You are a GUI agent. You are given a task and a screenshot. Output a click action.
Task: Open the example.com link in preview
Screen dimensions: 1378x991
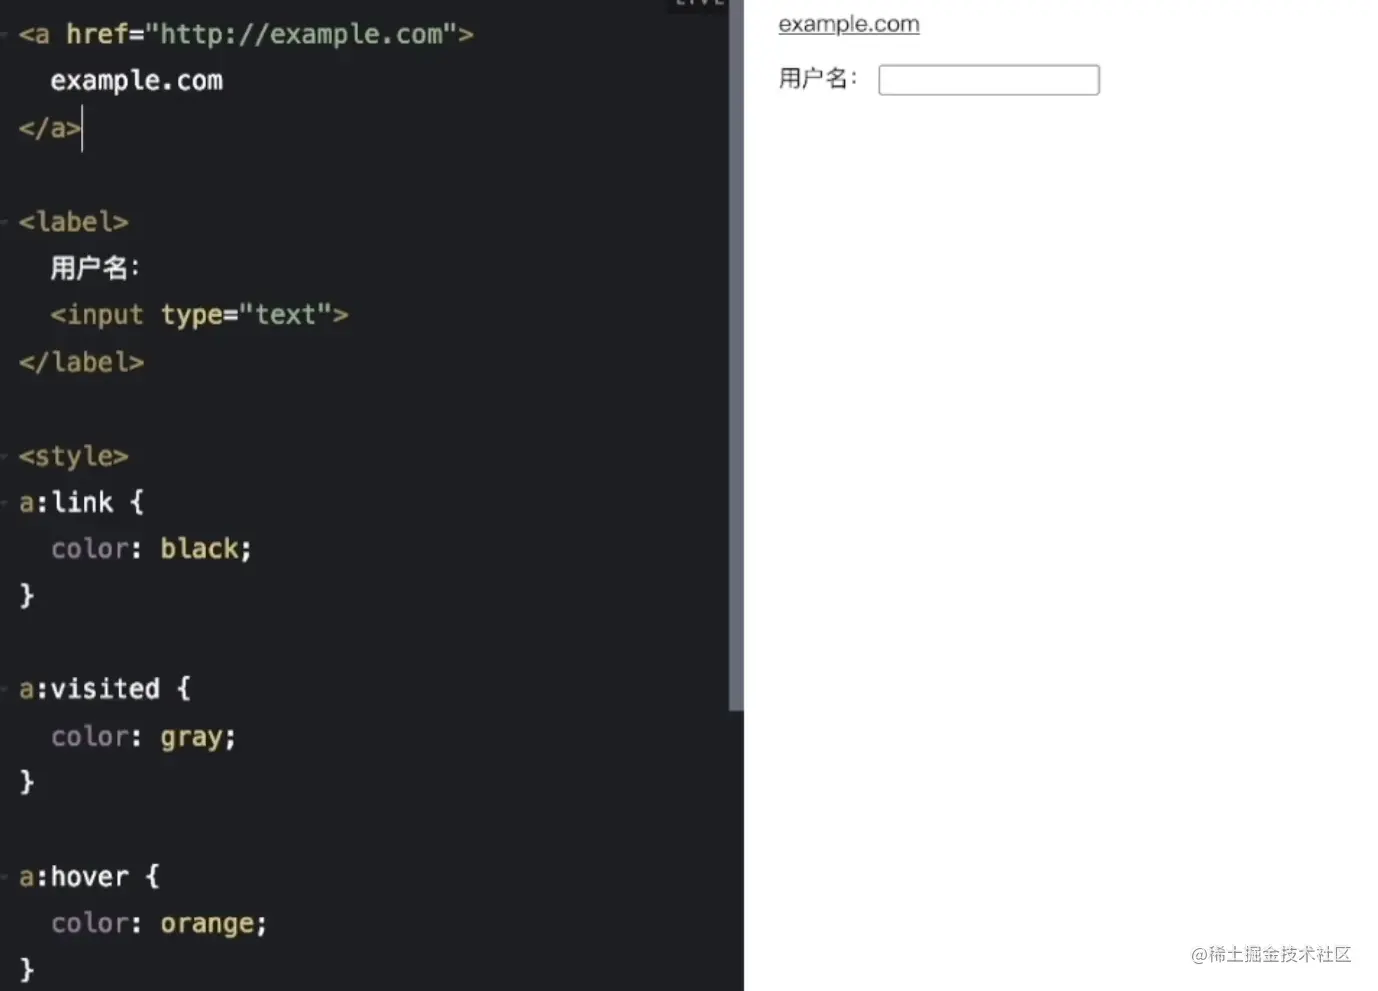click(848, 24)
